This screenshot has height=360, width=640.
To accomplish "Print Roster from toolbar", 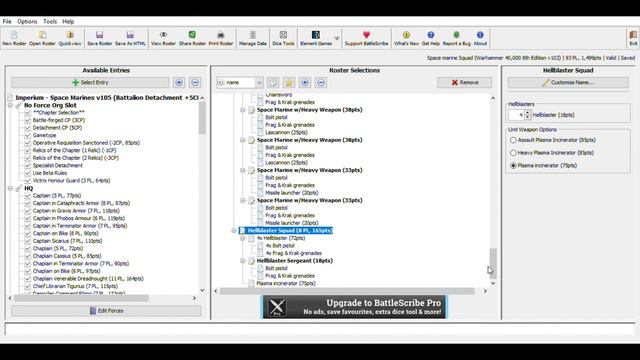I will click(x=221, y=38).
